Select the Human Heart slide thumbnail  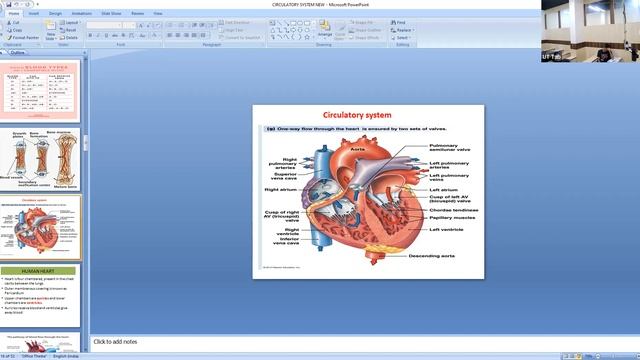point(40,296)
